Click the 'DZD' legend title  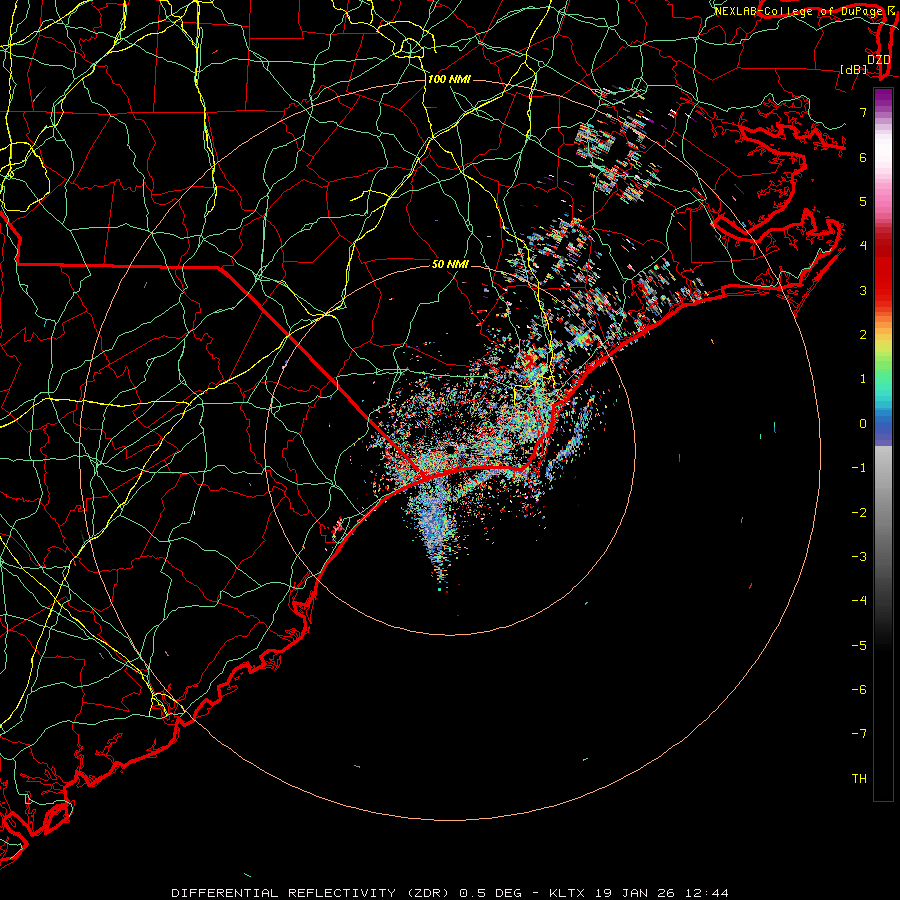click(x=879, y=59)
